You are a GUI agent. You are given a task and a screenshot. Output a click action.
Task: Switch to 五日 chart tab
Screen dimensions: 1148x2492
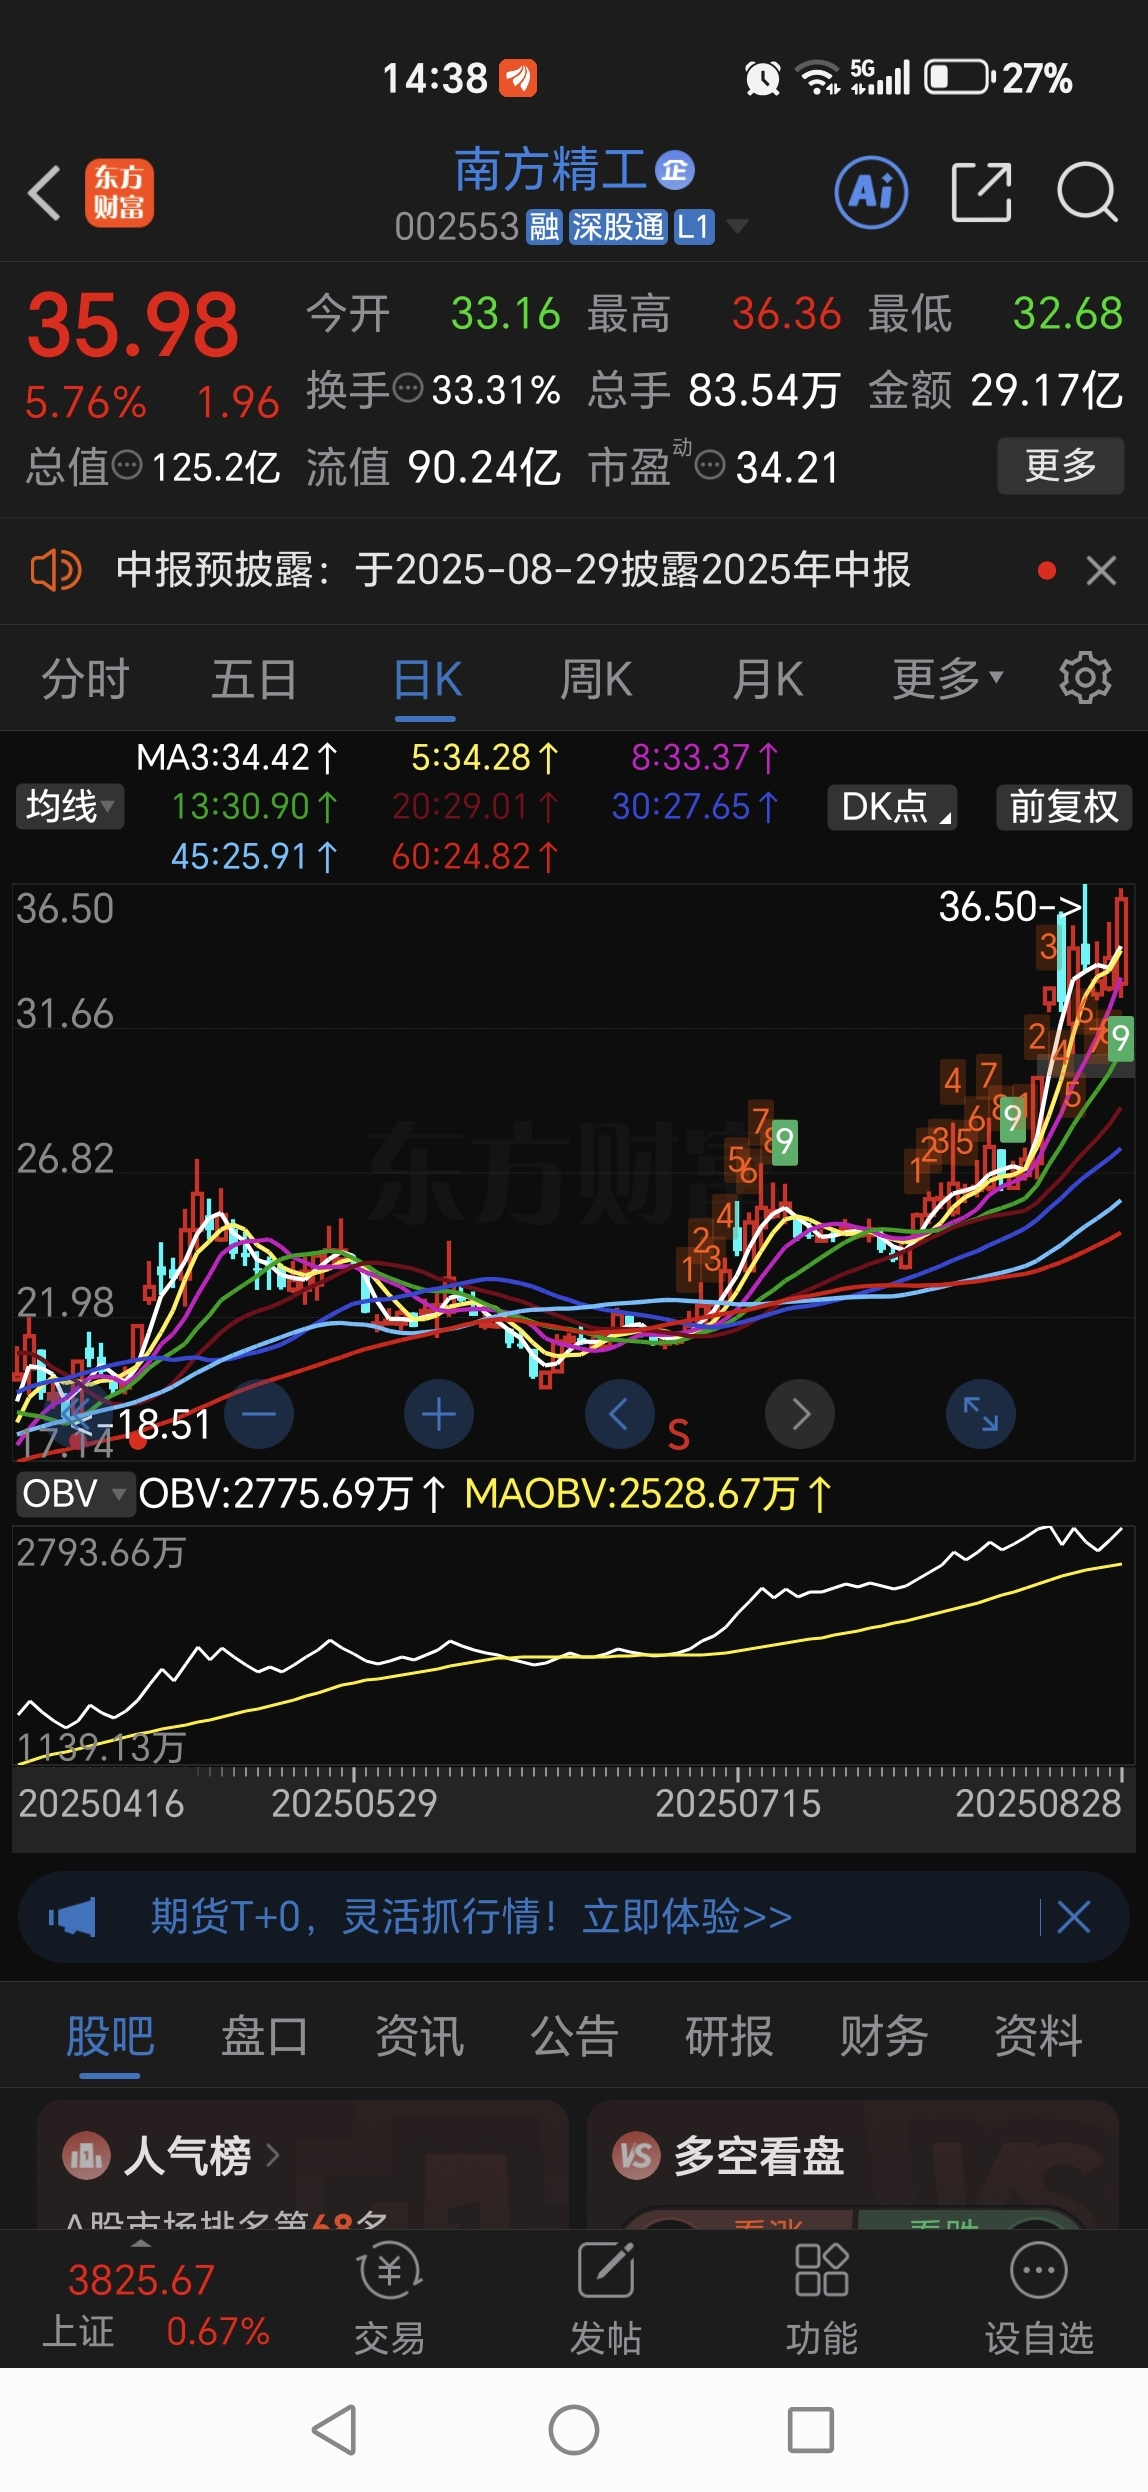pyautogui.click(x=254, y=679)
